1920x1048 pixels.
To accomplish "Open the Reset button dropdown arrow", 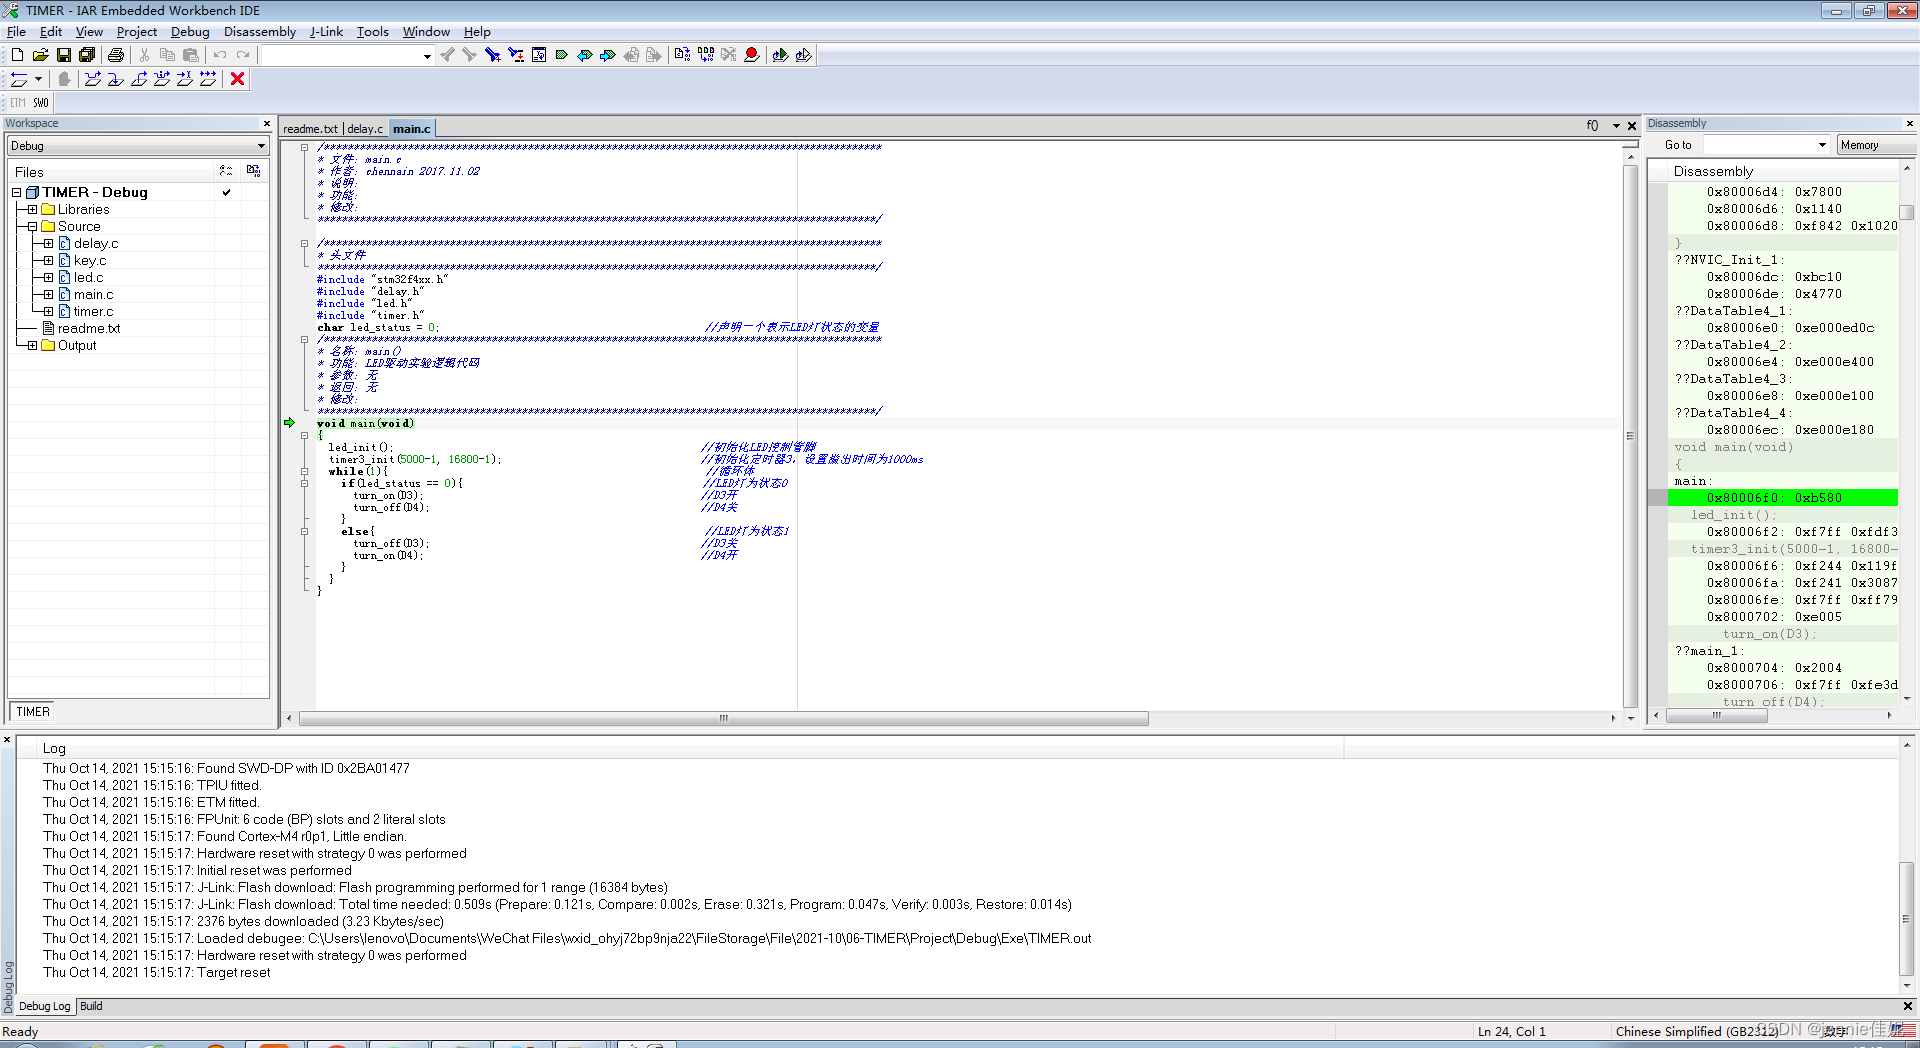I will tap(39, 79).
